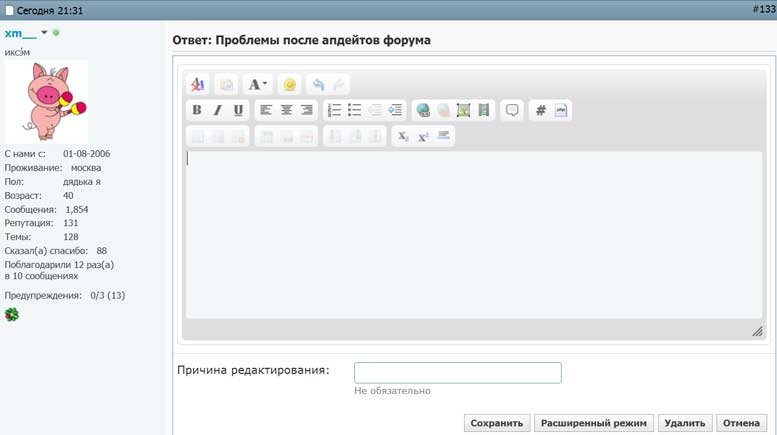This screenshot has height=435, width=777.
Task: Apply Subscript formatting
Action: pos(403,136)
